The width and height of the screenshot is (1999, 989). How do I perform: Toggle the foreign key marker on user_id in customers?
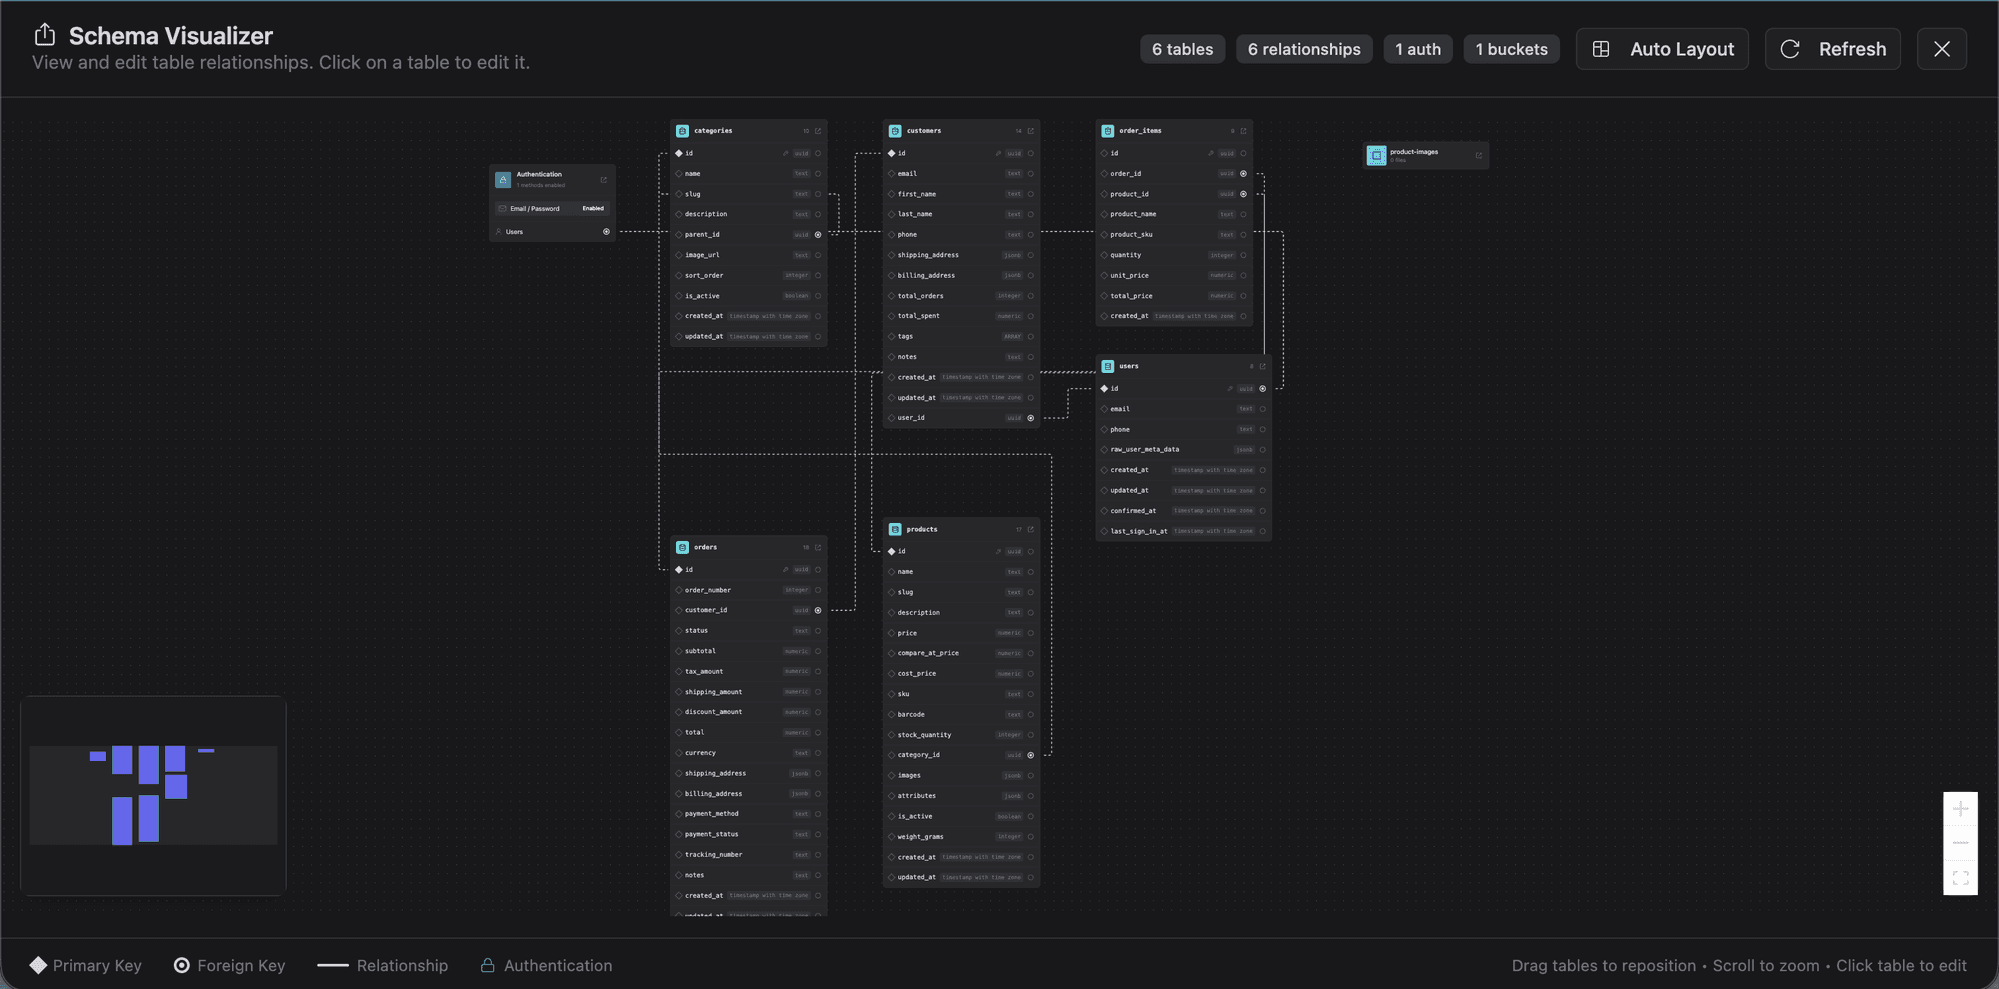[1031, 418]
